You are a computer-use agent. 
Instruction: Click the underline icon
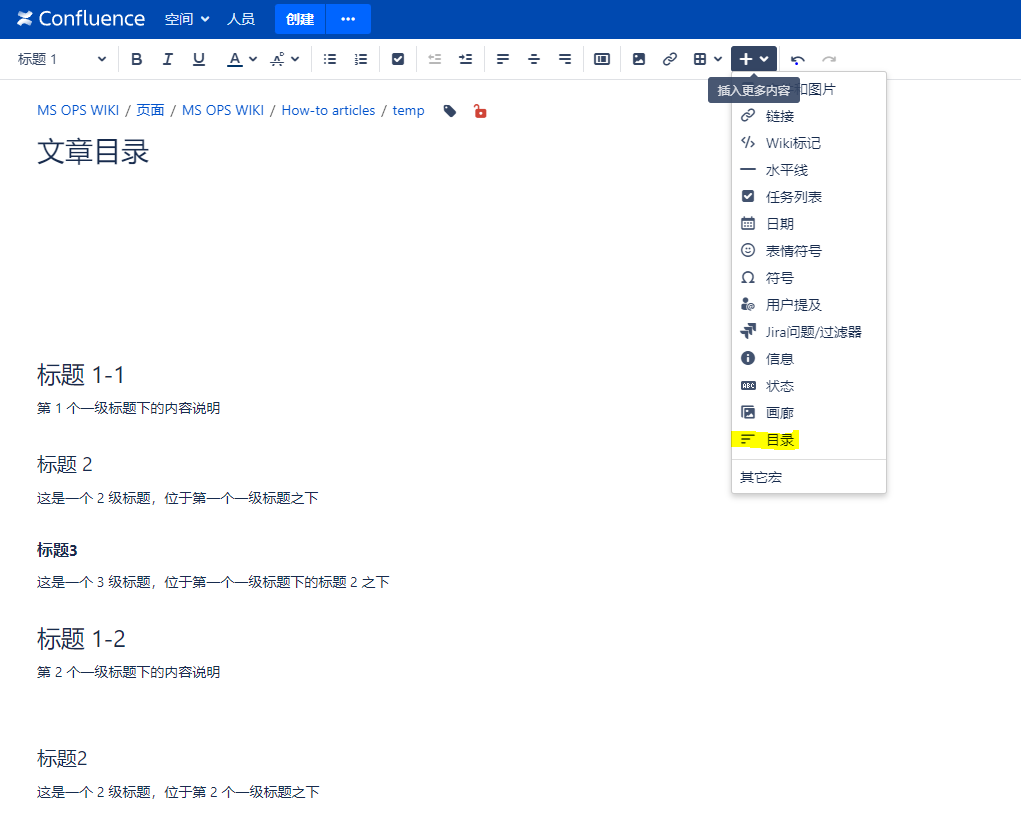point(199,59)
